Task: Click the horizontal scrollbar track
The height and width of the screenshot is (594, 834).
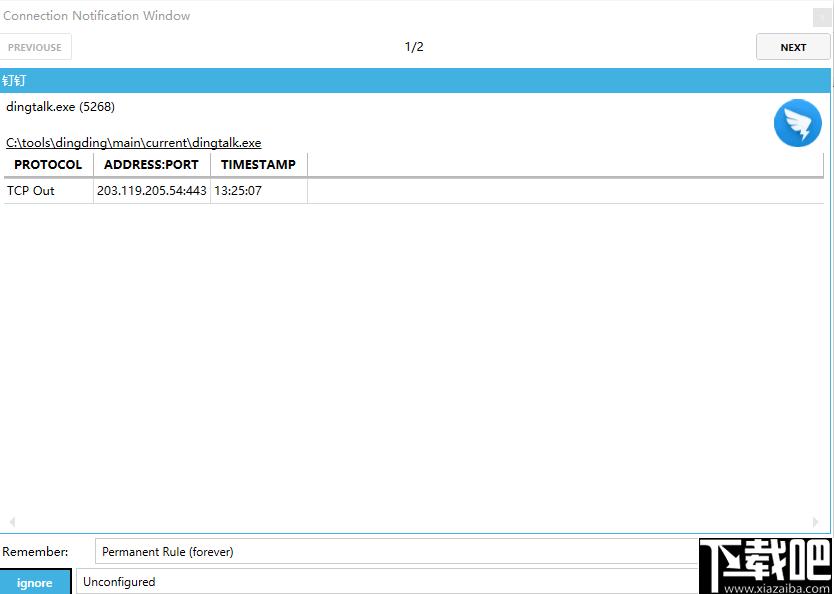Action: (414, 522)
